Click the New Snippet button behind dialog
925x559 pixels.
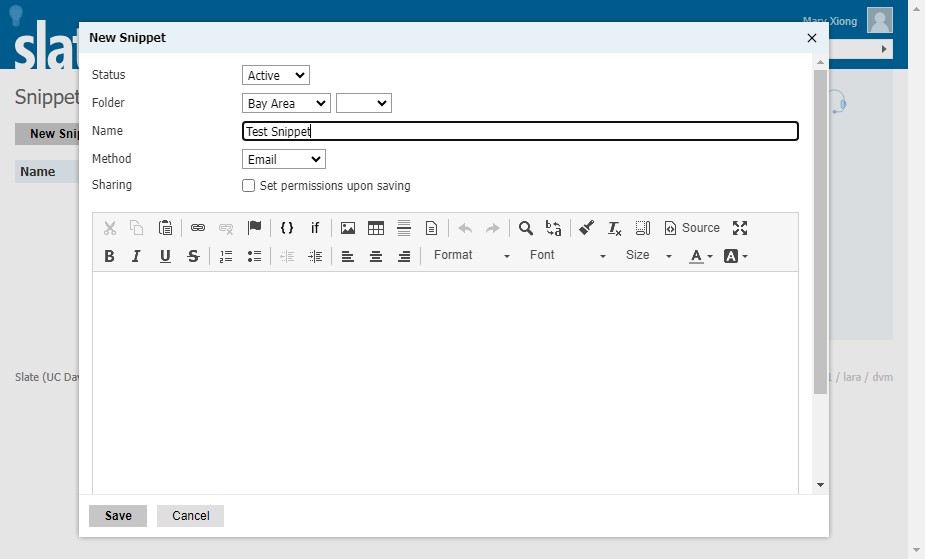point(48,134)
